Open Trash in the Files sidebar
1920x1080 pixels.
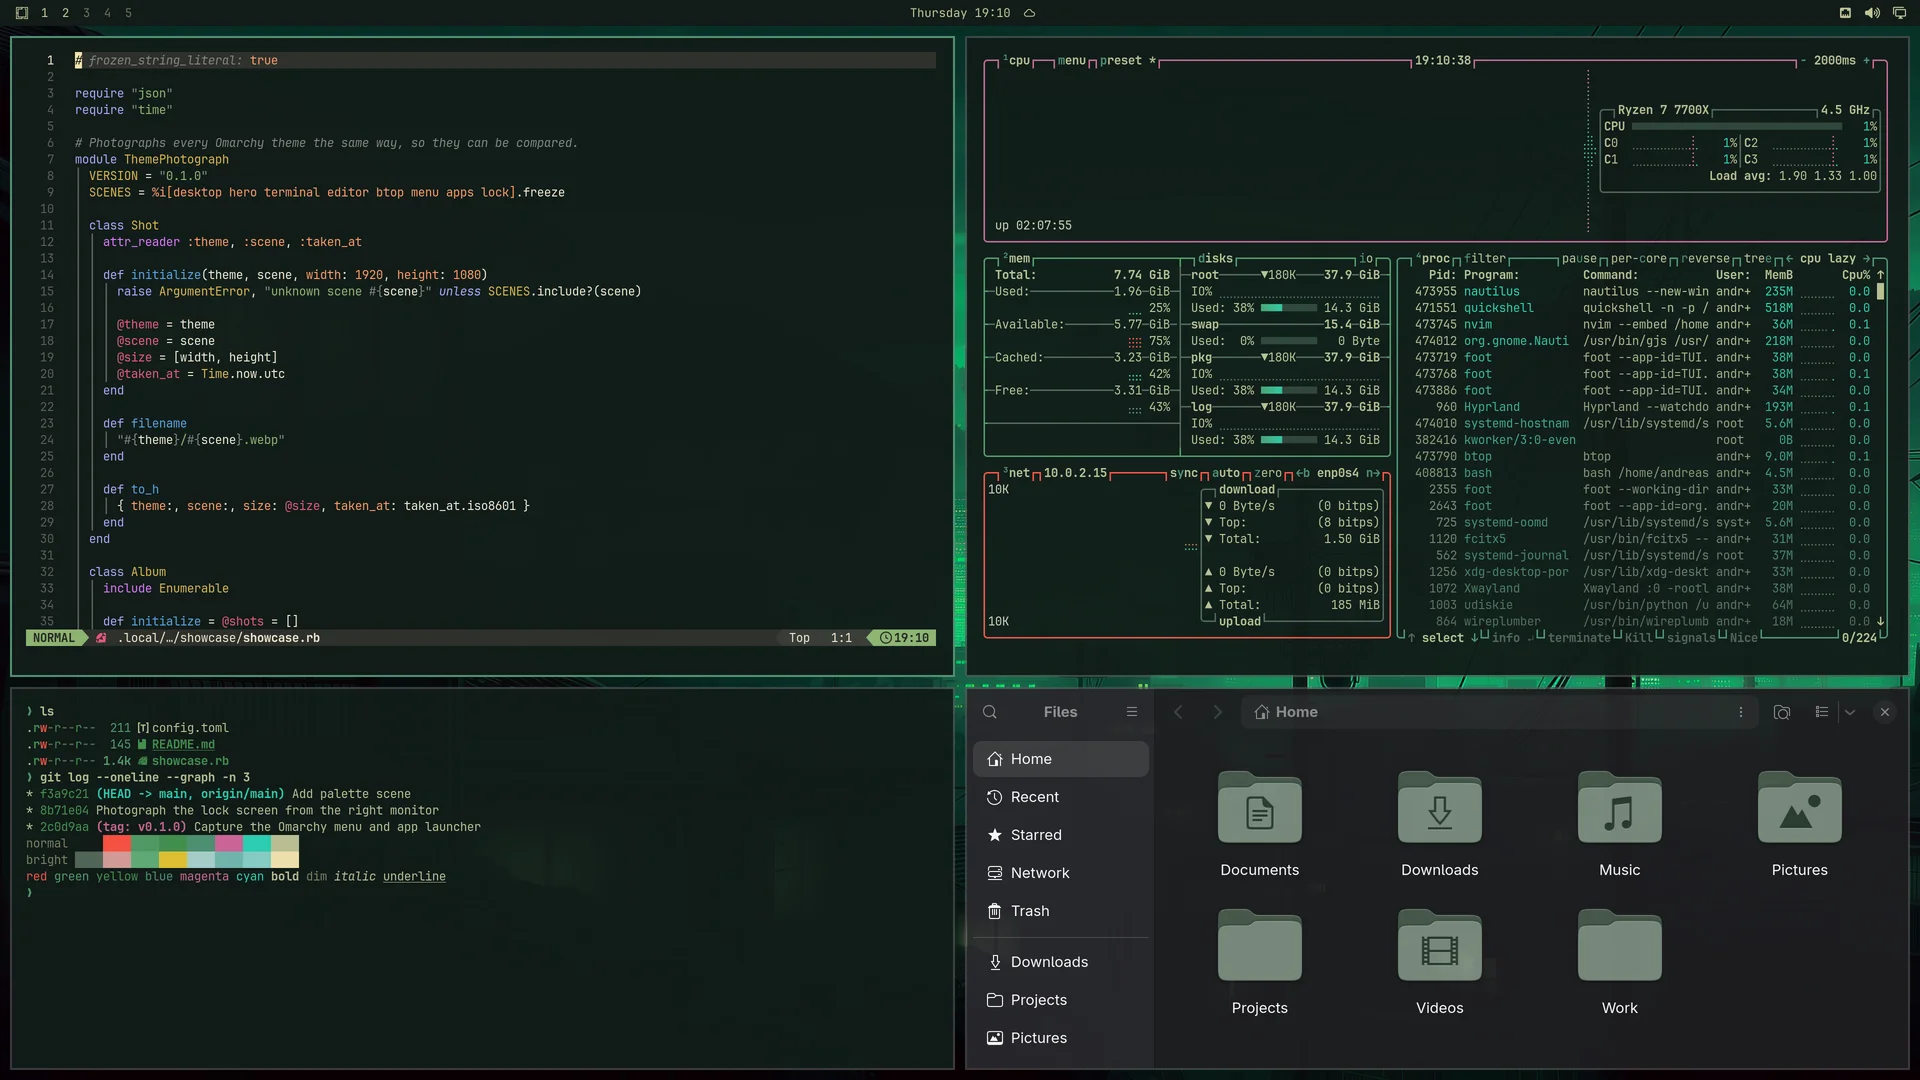coord(1061,911)
